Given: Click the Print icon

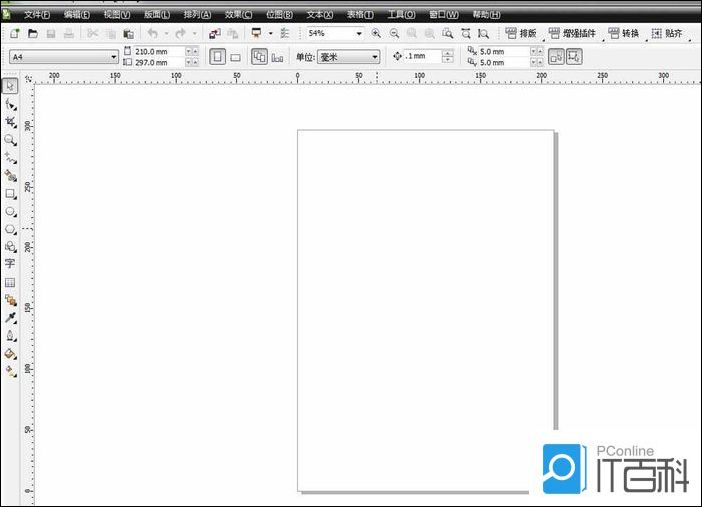Looking at the screenshot, I should pos(68,33).
